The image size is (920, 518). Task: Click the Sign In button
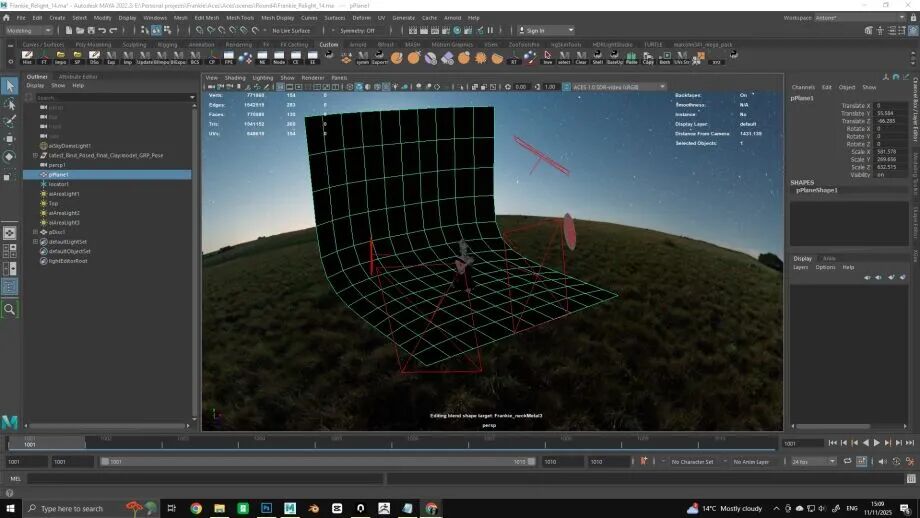pyautogui.click(x=534, y=31)
